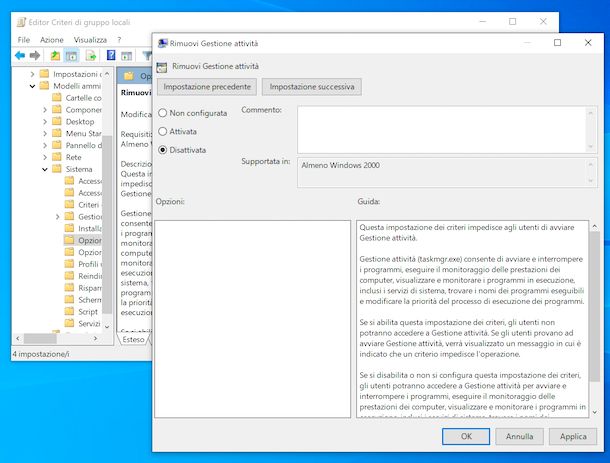Screen dimensions: 610x463
Task: Click the Impostazione precedente button
Action: coord(207,87)
